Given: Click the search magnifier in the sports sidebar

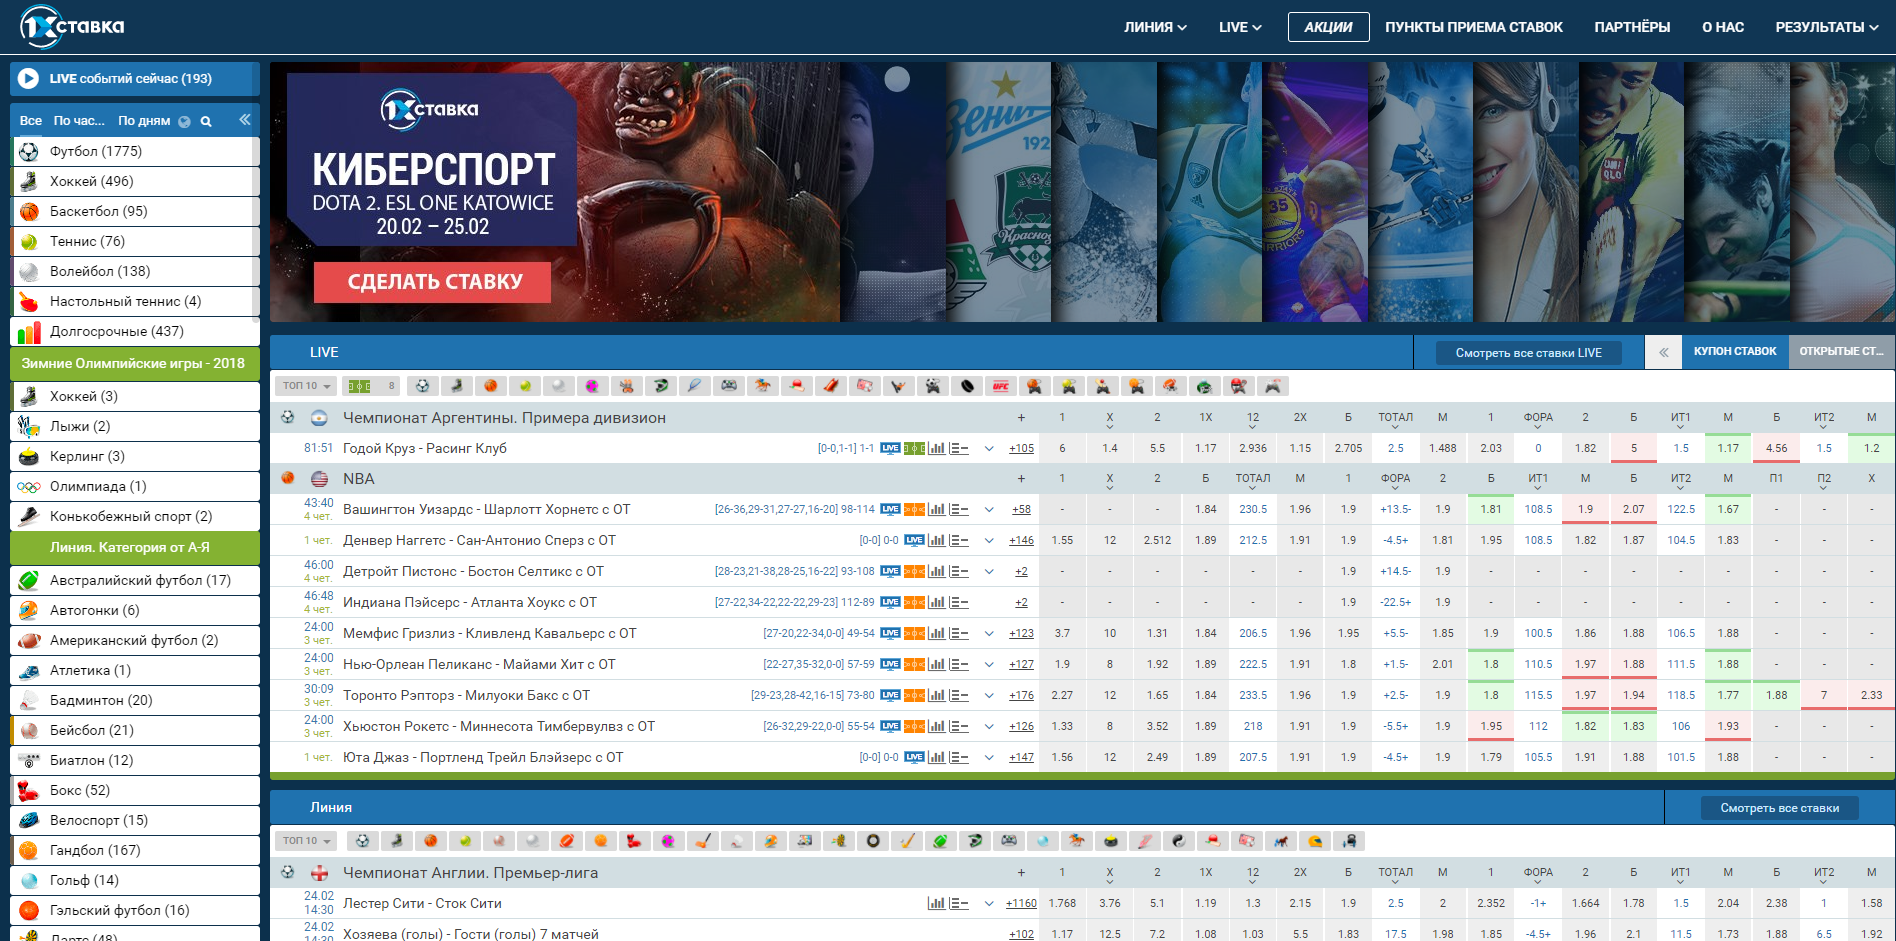Looking at the screenshot, I should coord(206,121).
